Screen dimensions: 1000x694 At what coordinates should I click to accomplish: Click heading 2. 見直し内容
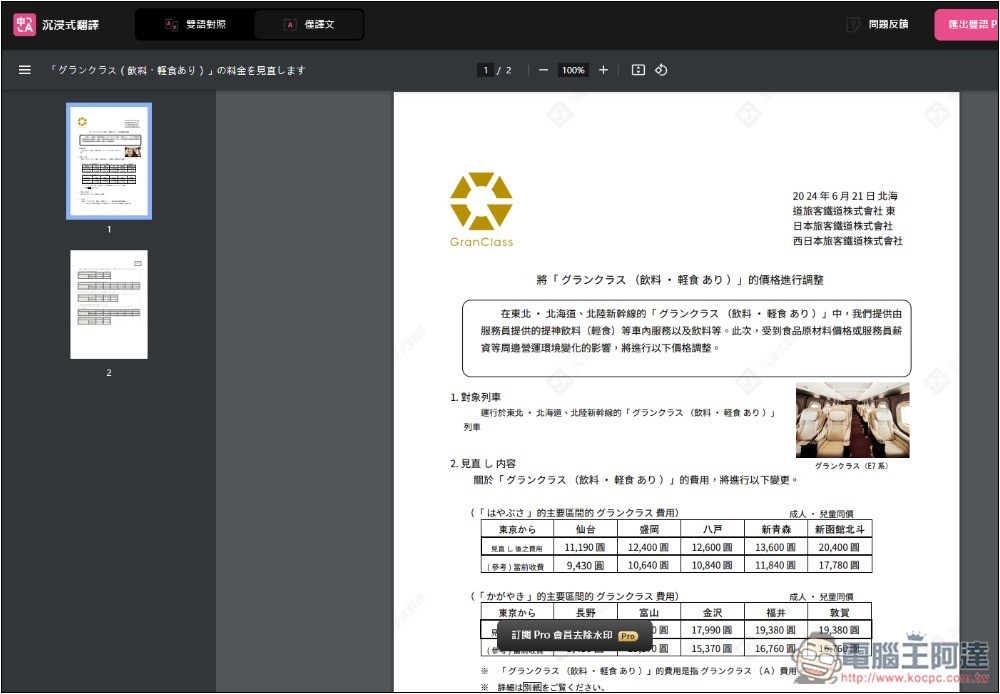tap(483, 464)
